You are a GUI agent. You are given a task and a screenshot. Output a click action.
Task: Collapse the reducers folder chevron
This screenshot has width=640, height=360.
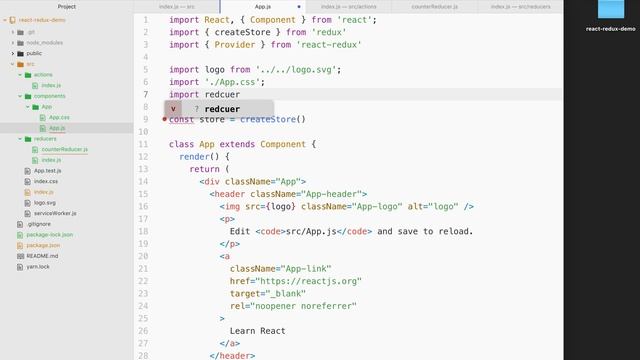tap(20, 139)
